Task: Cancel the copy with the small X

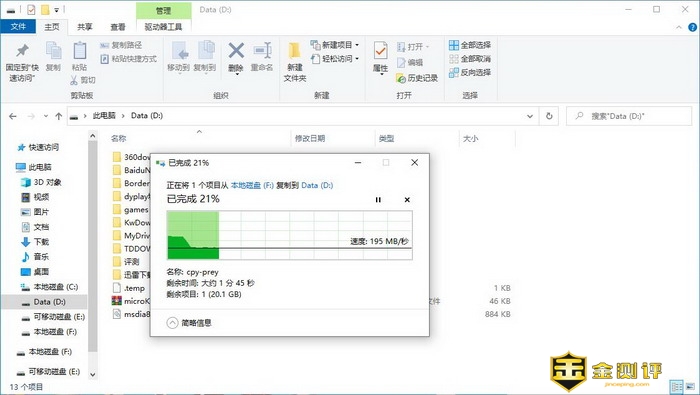Action: (x=407, y=200)
